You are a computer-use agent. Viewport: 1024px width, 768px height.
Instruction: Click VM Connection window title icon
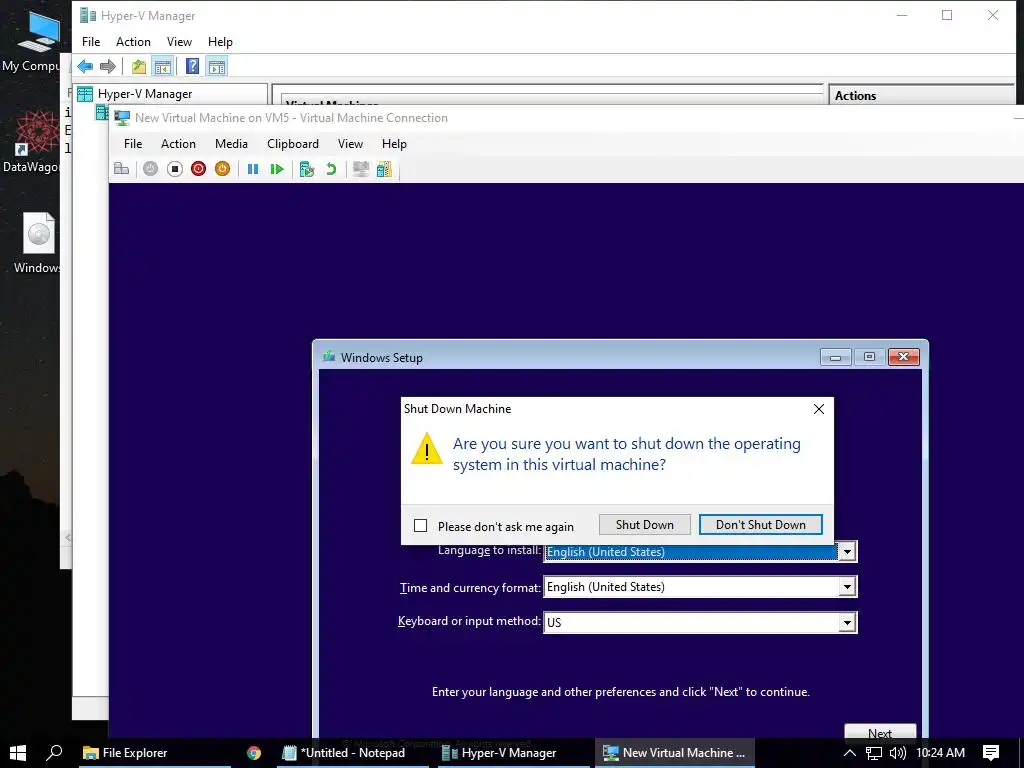click(121, 118)
